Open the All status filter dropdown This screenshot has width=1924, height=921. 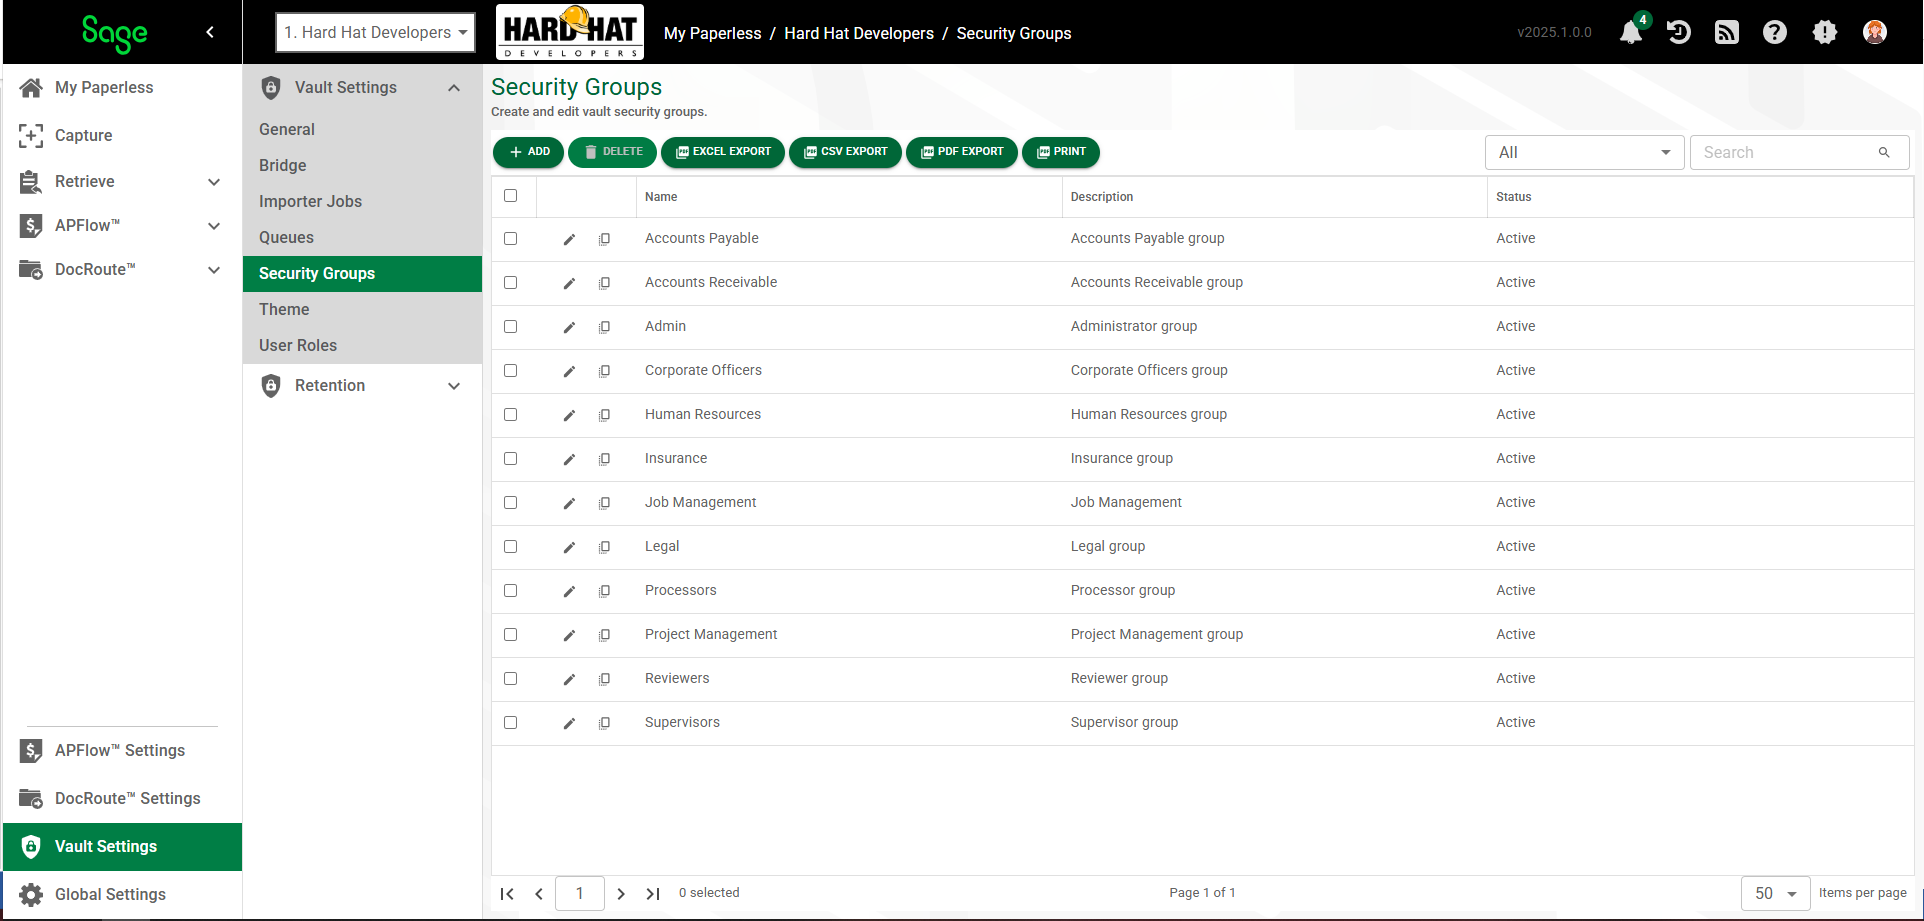(x=1584, y=152)
